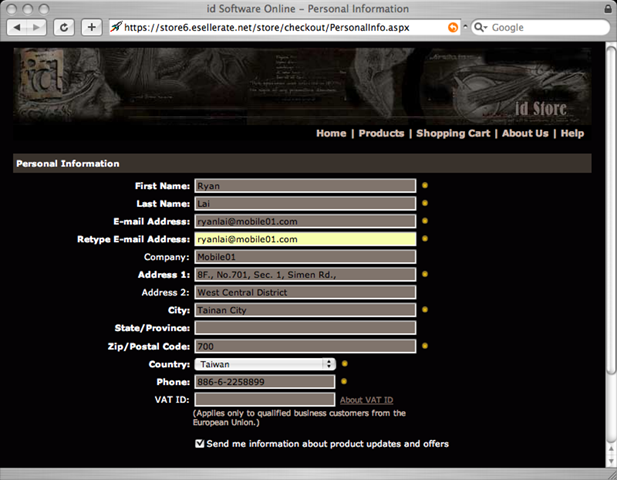Click the "Zip/Postal Code:" label
The width and height of the screenshot is (617, 480).
(x=149, y=346)
